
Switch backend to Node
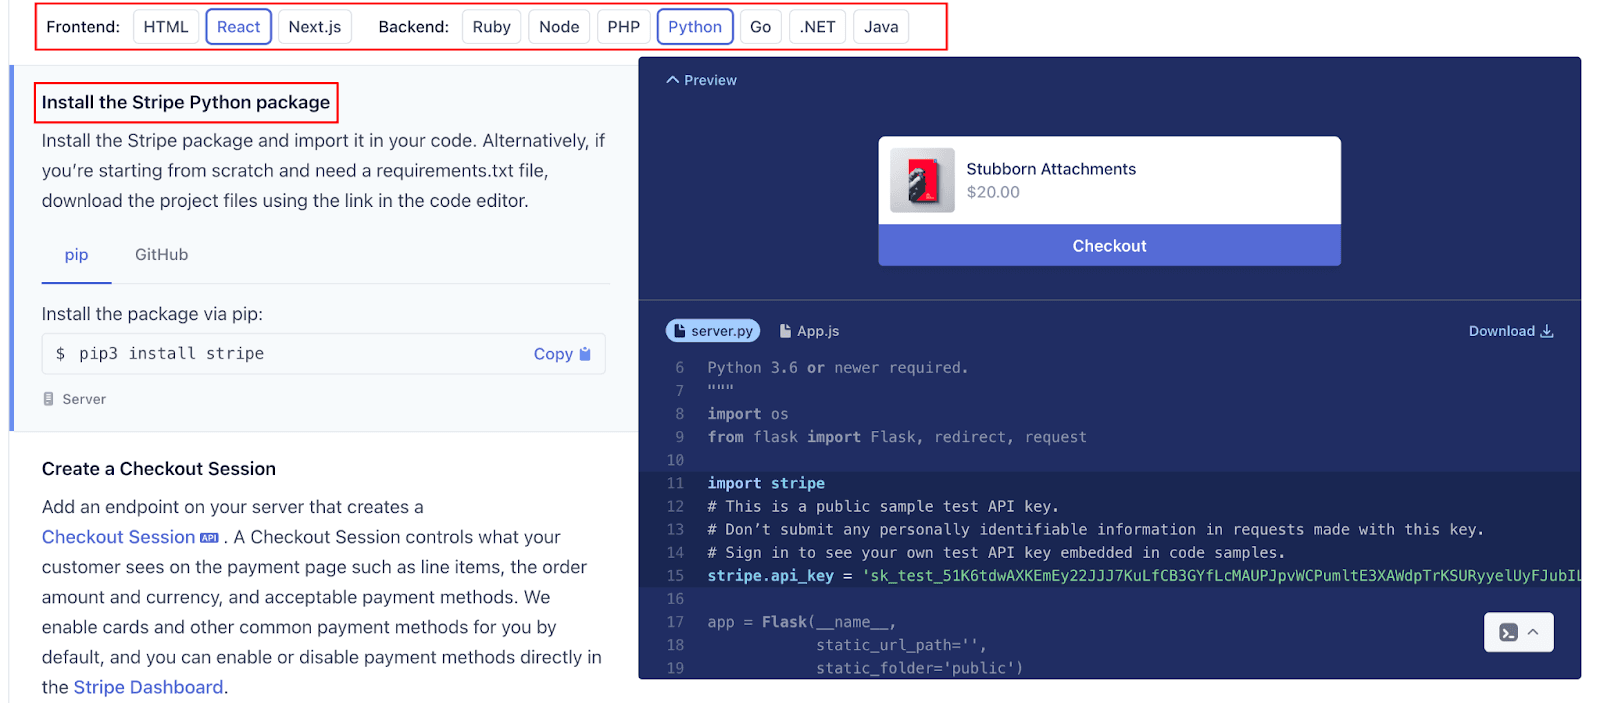558,27
